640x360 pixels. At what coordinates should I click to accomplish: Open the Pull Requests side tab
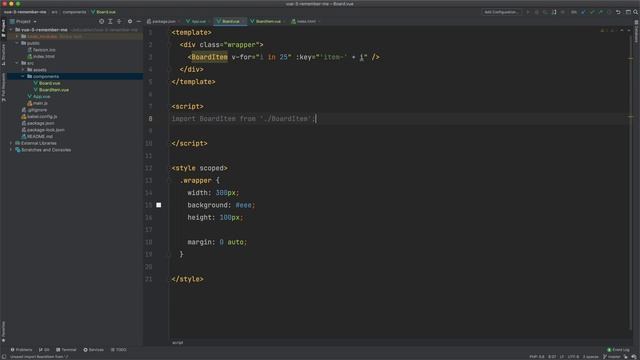tap(4, 87)
